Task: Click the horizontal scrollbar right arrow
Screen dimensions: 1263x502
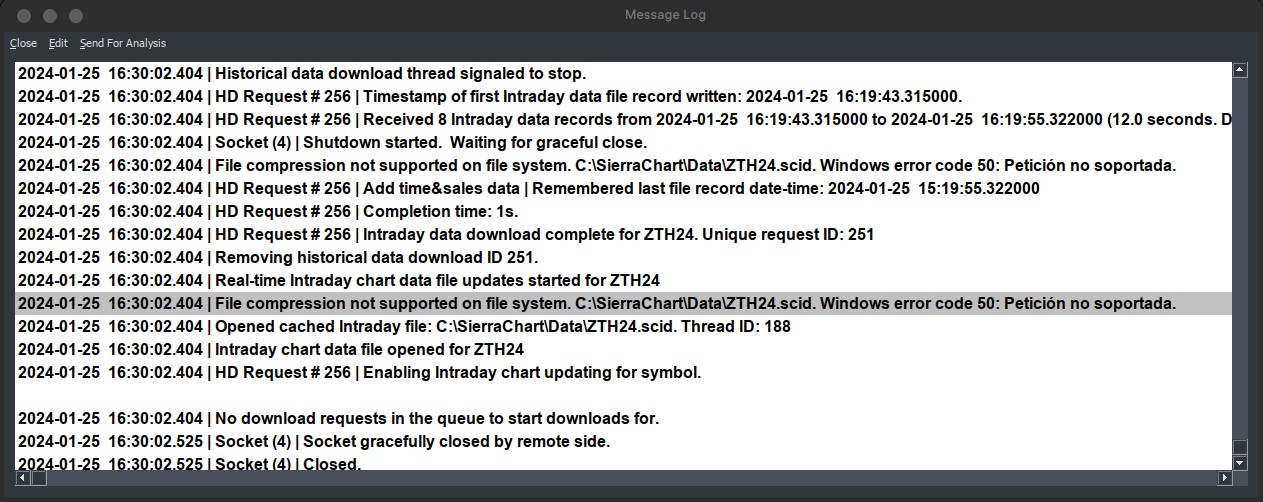Action: (x=1223, y=478)
